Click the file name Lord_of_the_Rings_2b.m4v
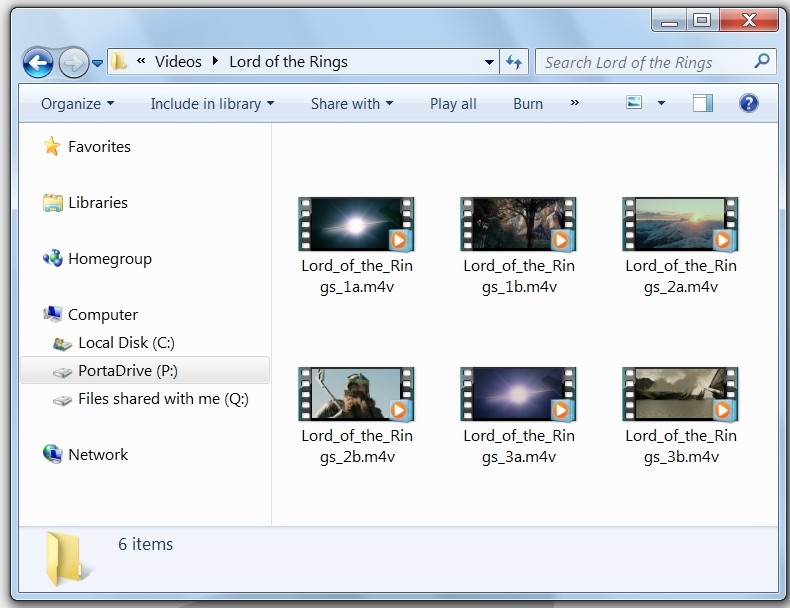 (357, 446)
